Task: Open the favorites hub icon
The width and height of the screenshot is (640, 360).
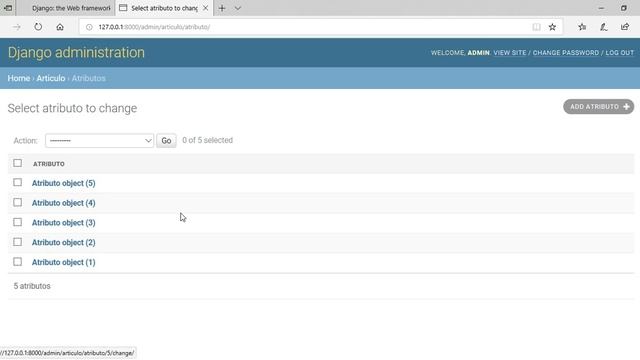Action: 582,27
